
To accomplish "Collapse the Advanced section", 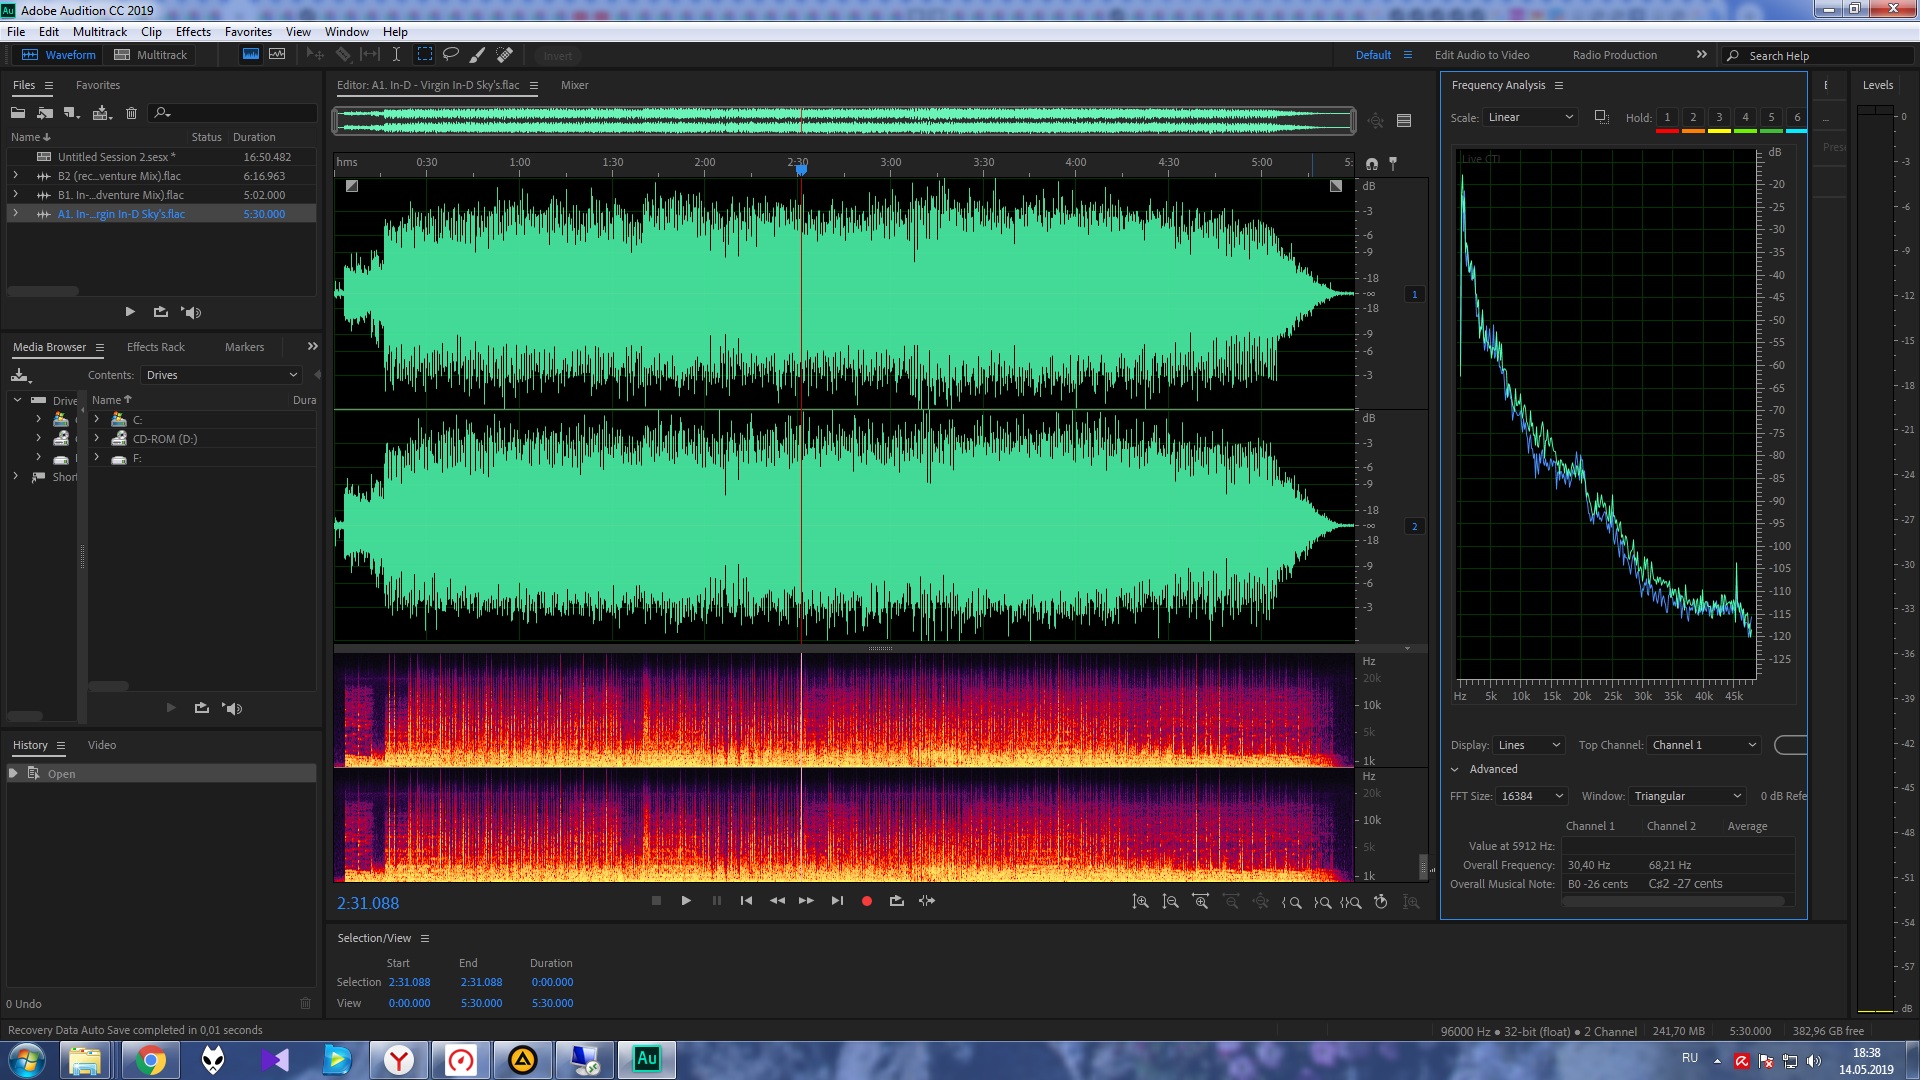I will click(x=1455, y=769).
